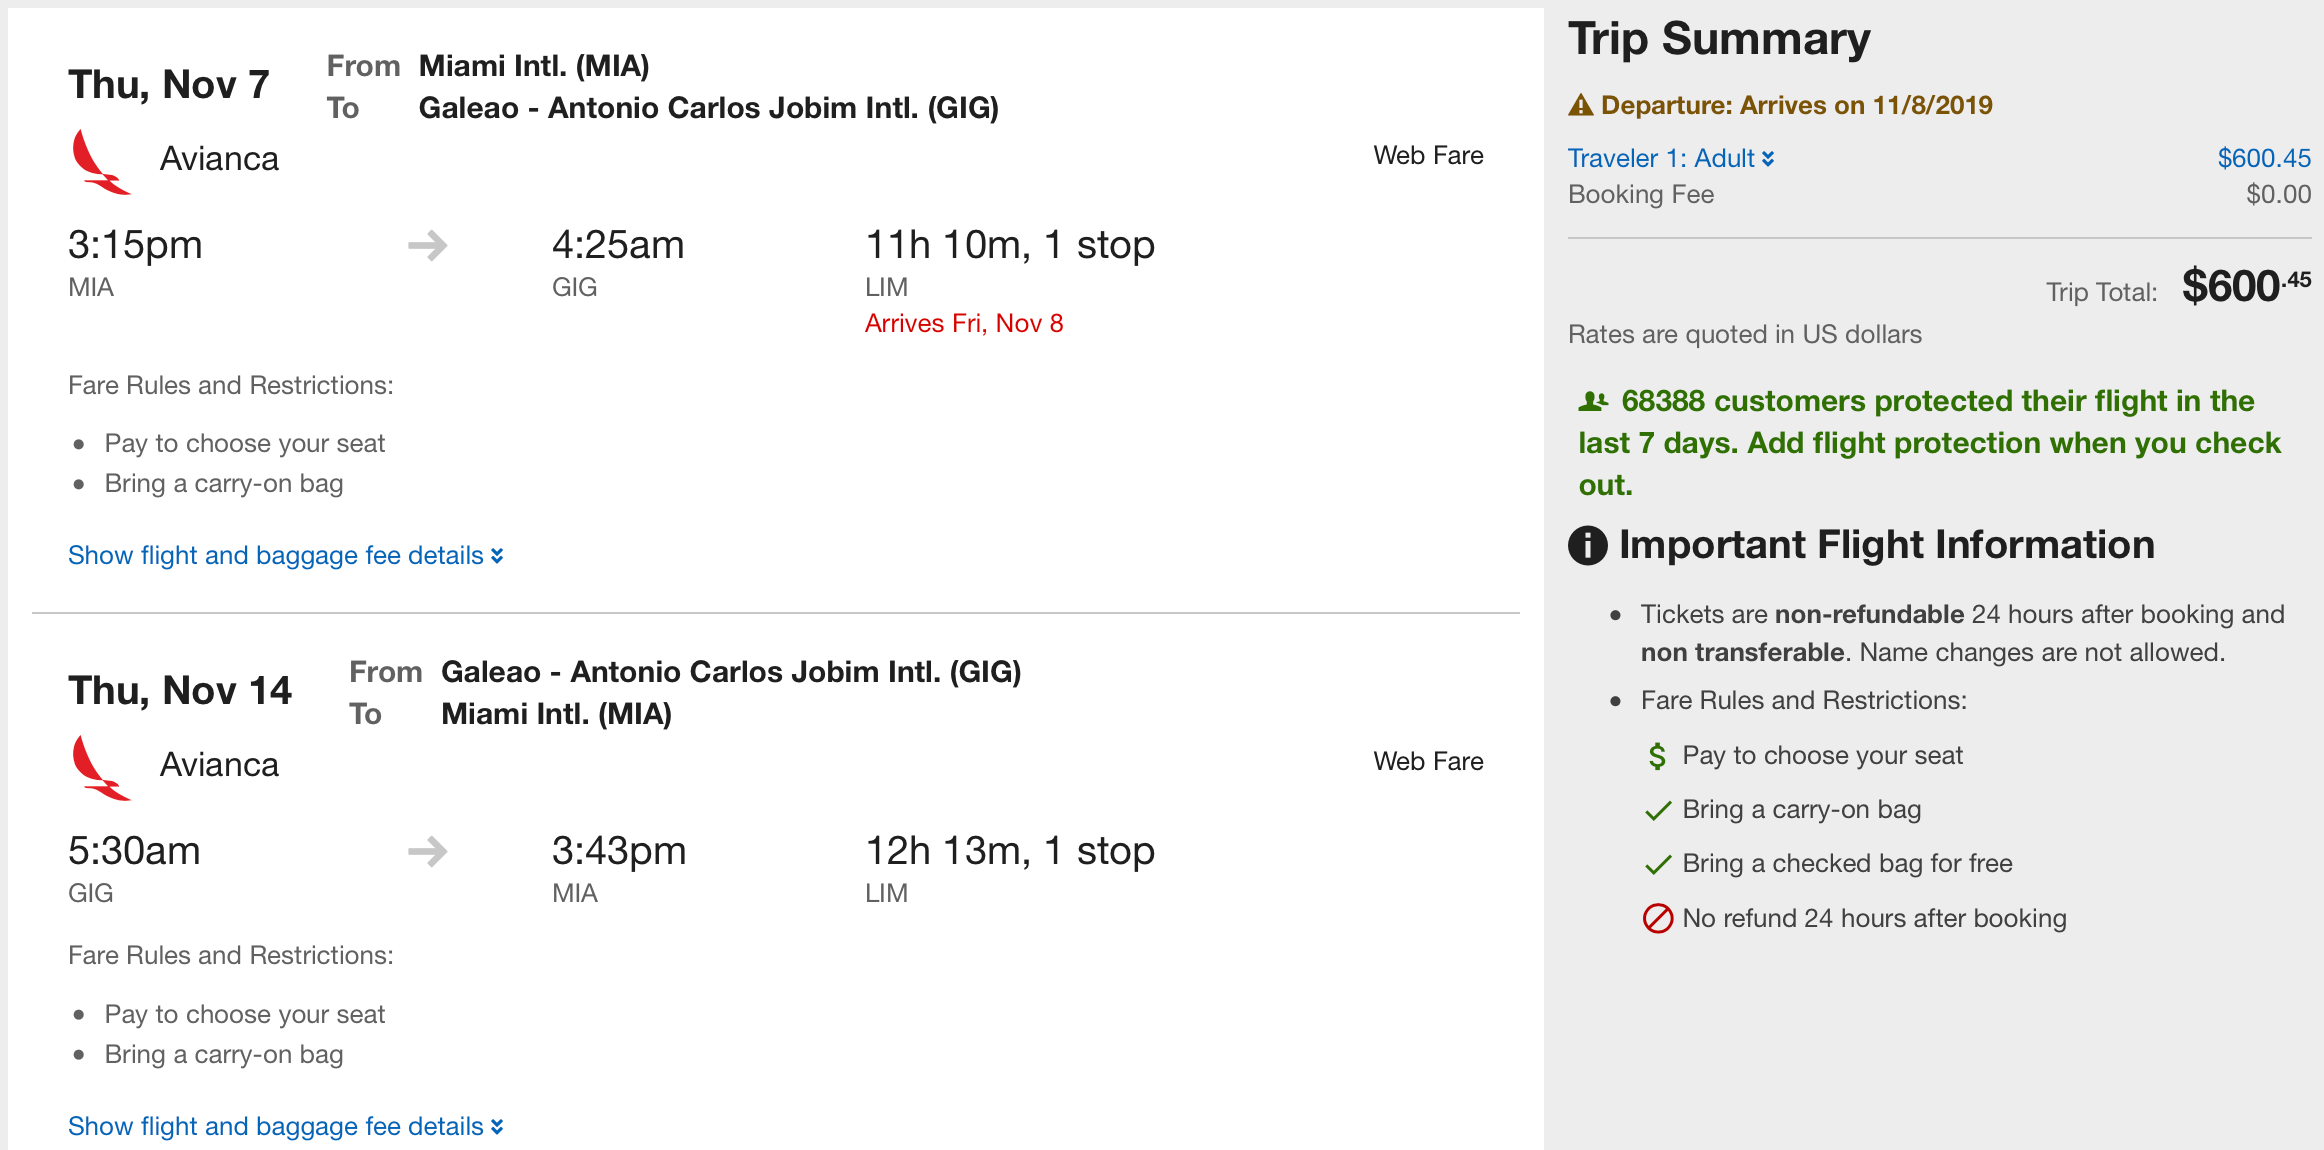Expand return flight and baggage fee details
The image size is (2324, 1150).
285,1126
